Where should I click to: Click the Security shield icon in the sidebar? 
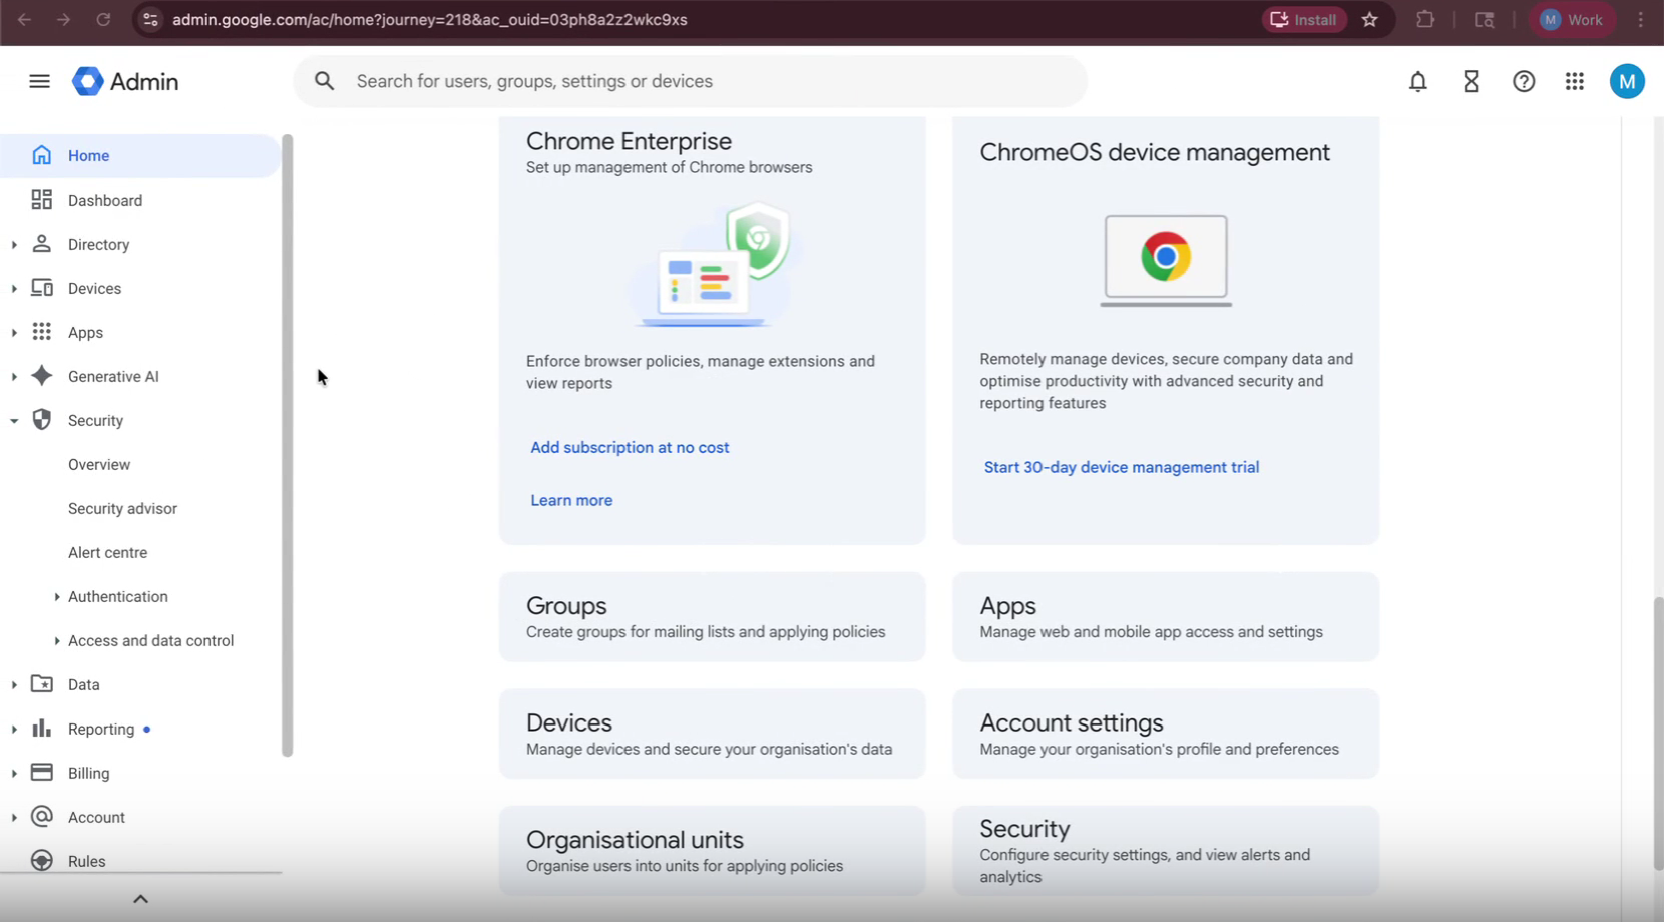[41, 420]
